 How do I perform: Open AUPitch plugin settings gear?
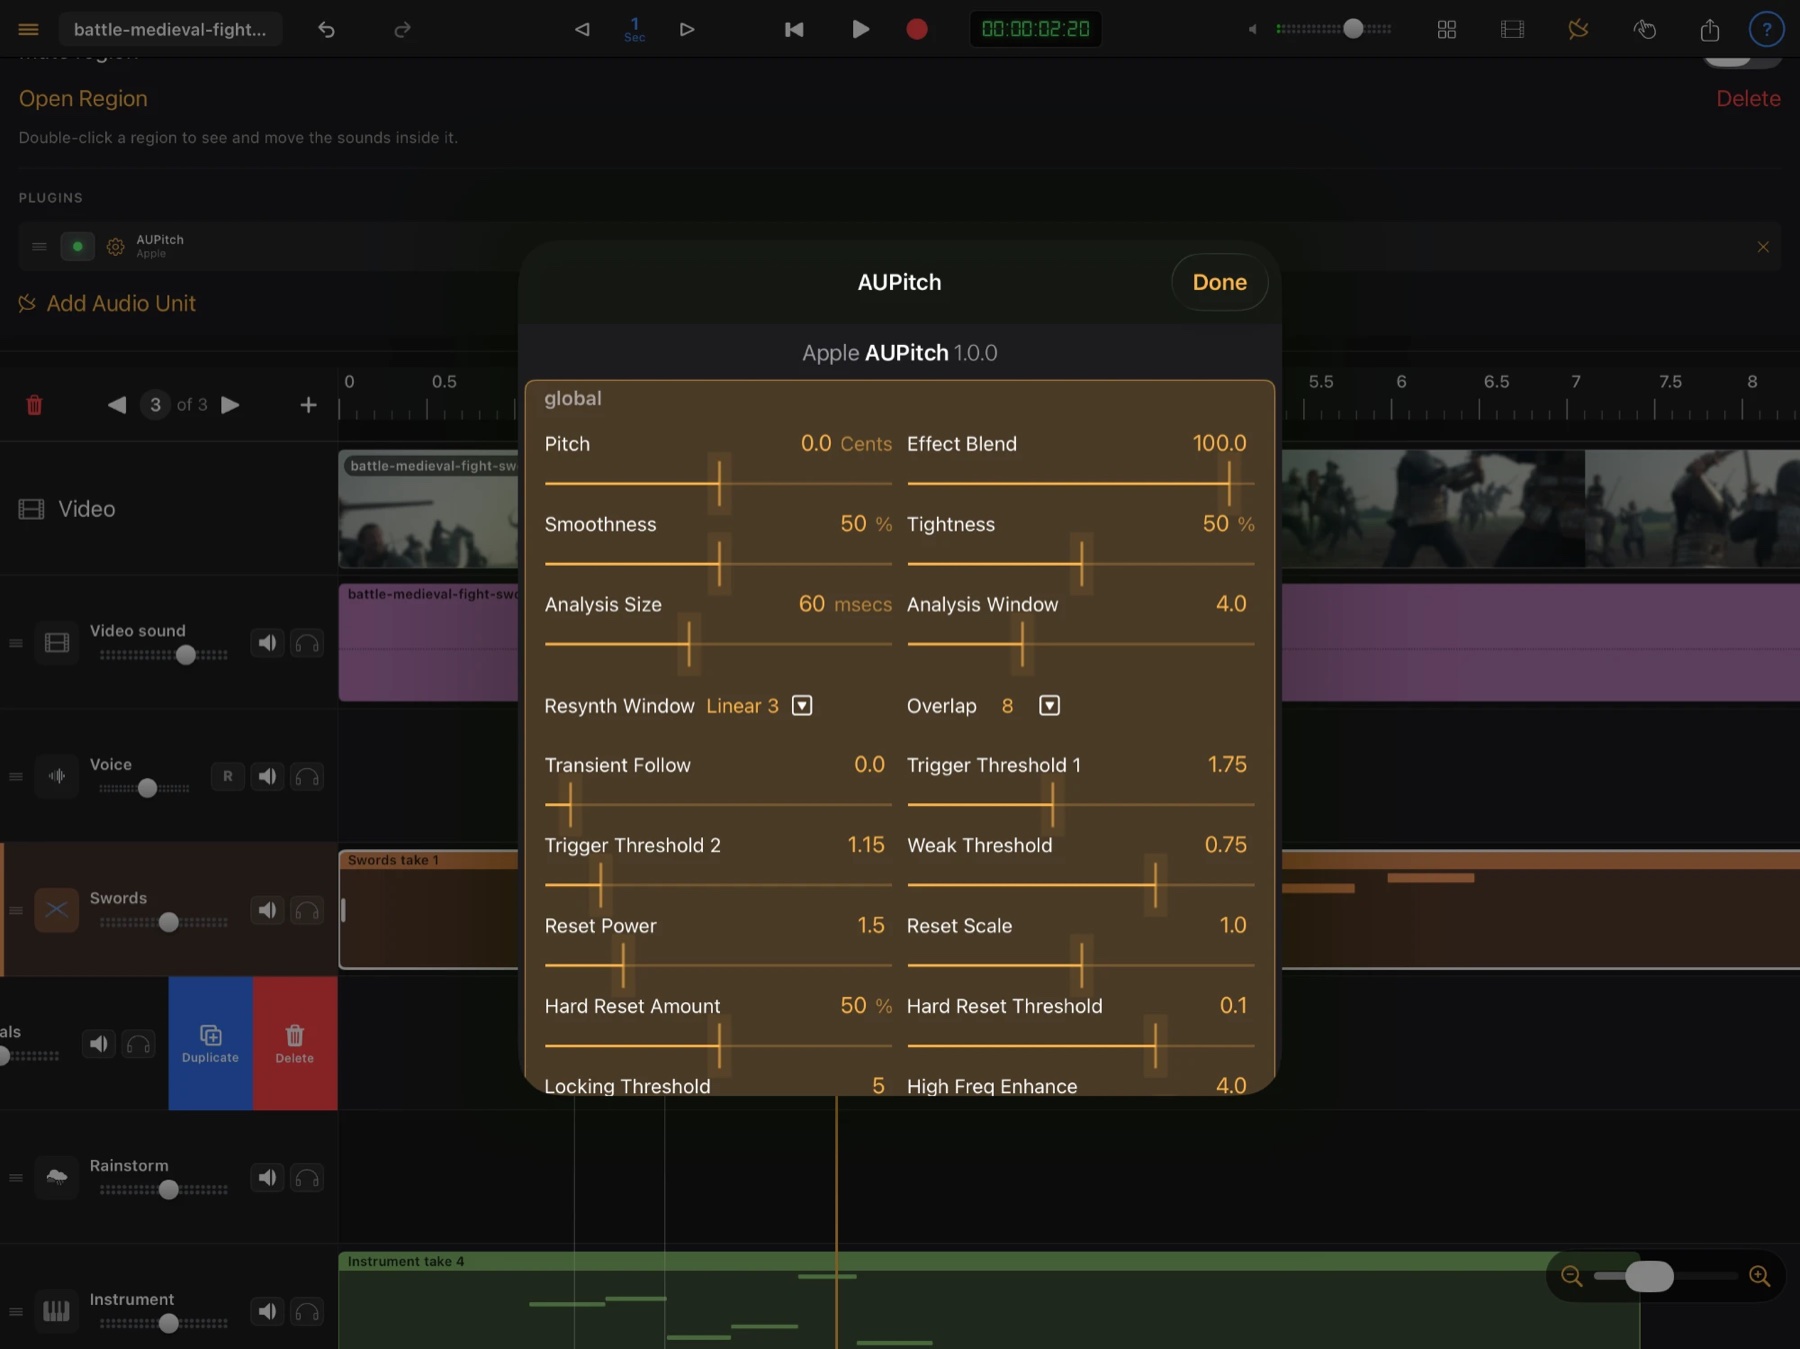tap(116, 246)
